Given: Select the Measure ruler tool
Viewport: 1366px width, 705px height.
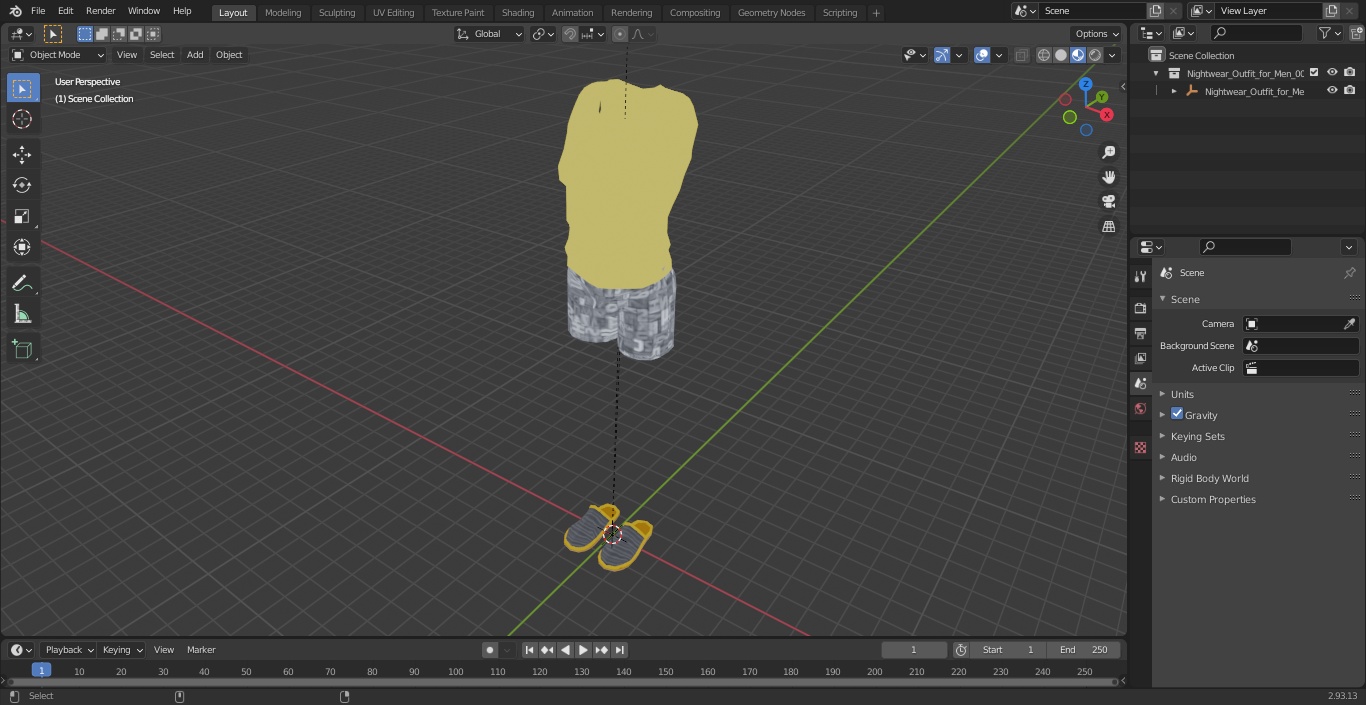Looking at the screenshot, I should tap(22, 315).
